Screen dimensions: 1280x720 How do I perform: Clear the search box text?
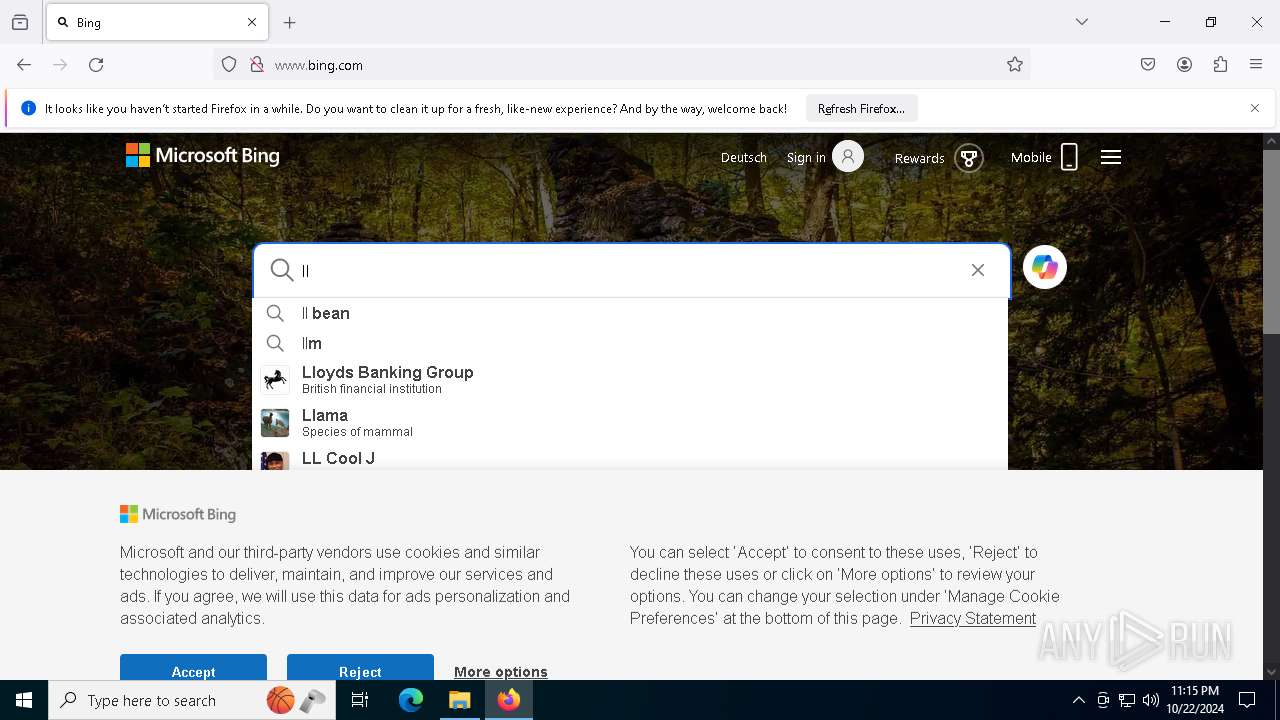(978, 270)
